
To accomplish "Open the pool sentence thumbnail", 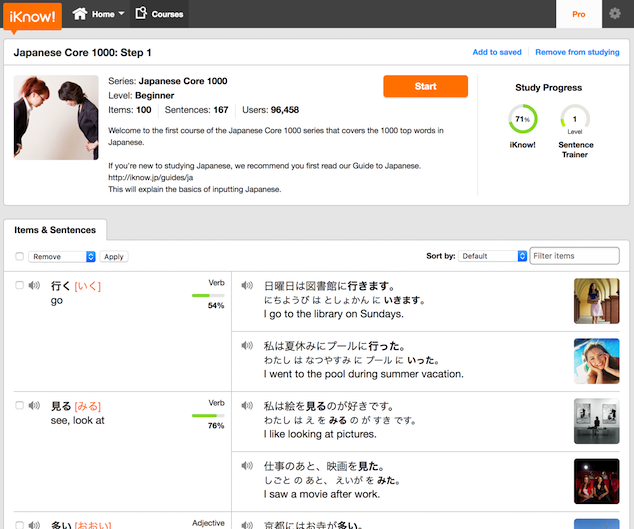I will (x=596, y=361).
